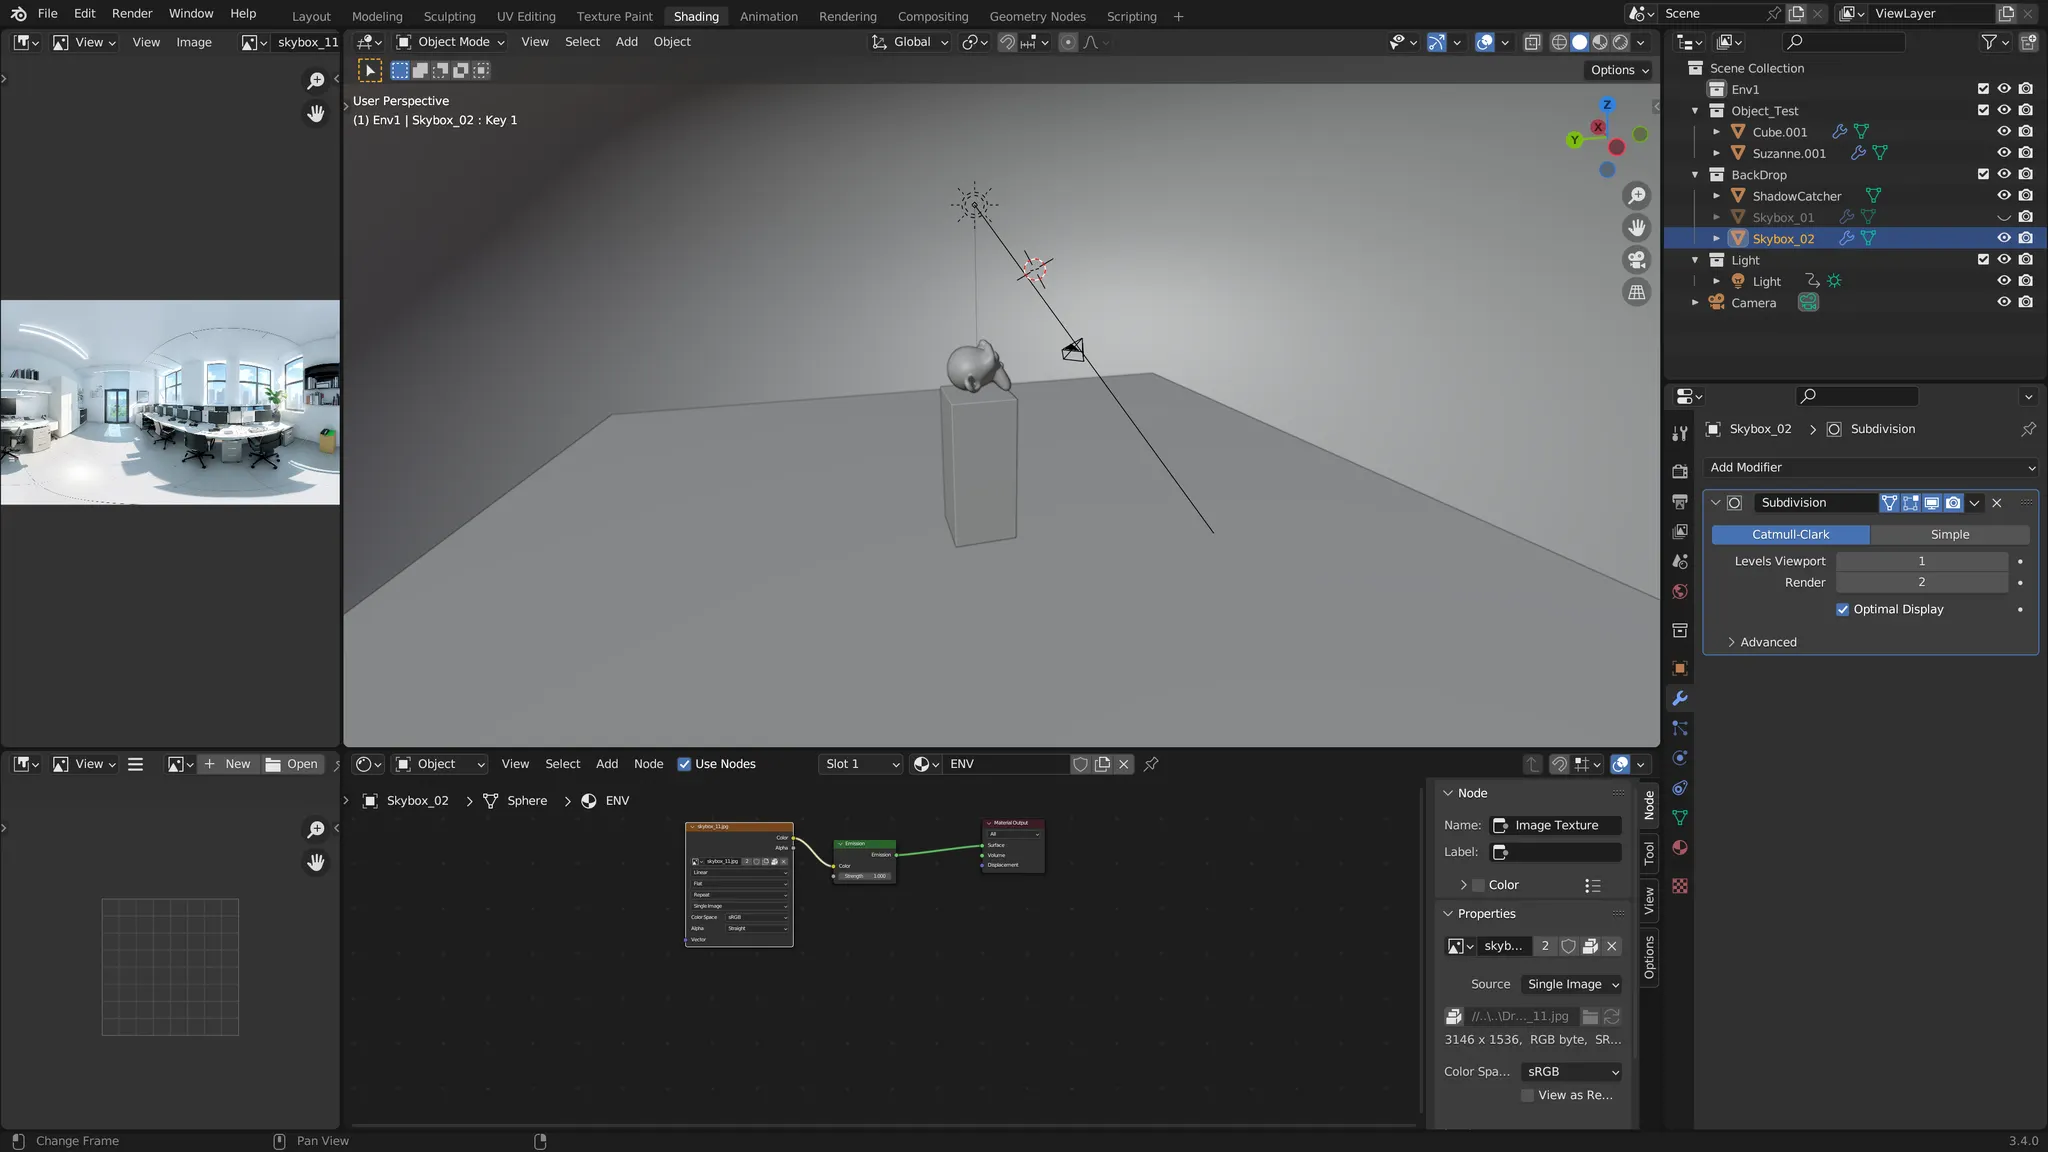Switch to the Compositing workspace tab
The width and height of the screenshot is (2048, 1152).
click(932, 16)
